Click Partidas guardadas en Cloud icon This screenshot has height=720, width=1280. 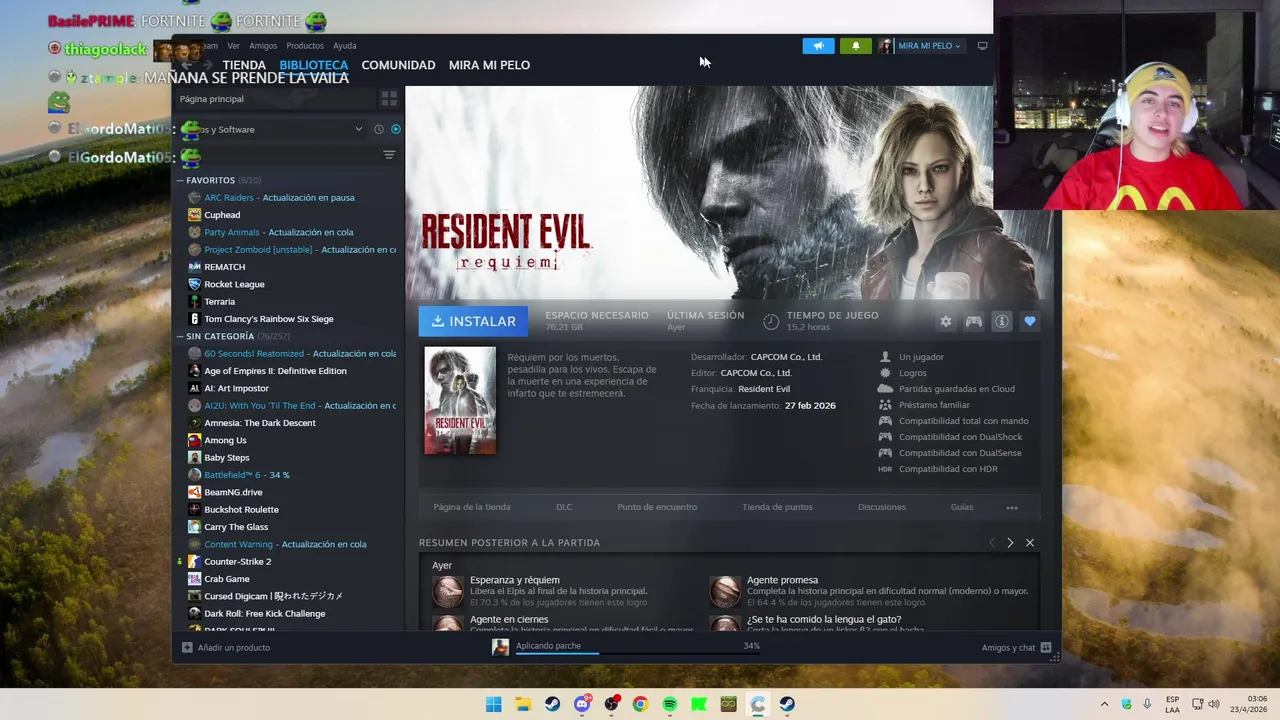(x=885, y=389)
